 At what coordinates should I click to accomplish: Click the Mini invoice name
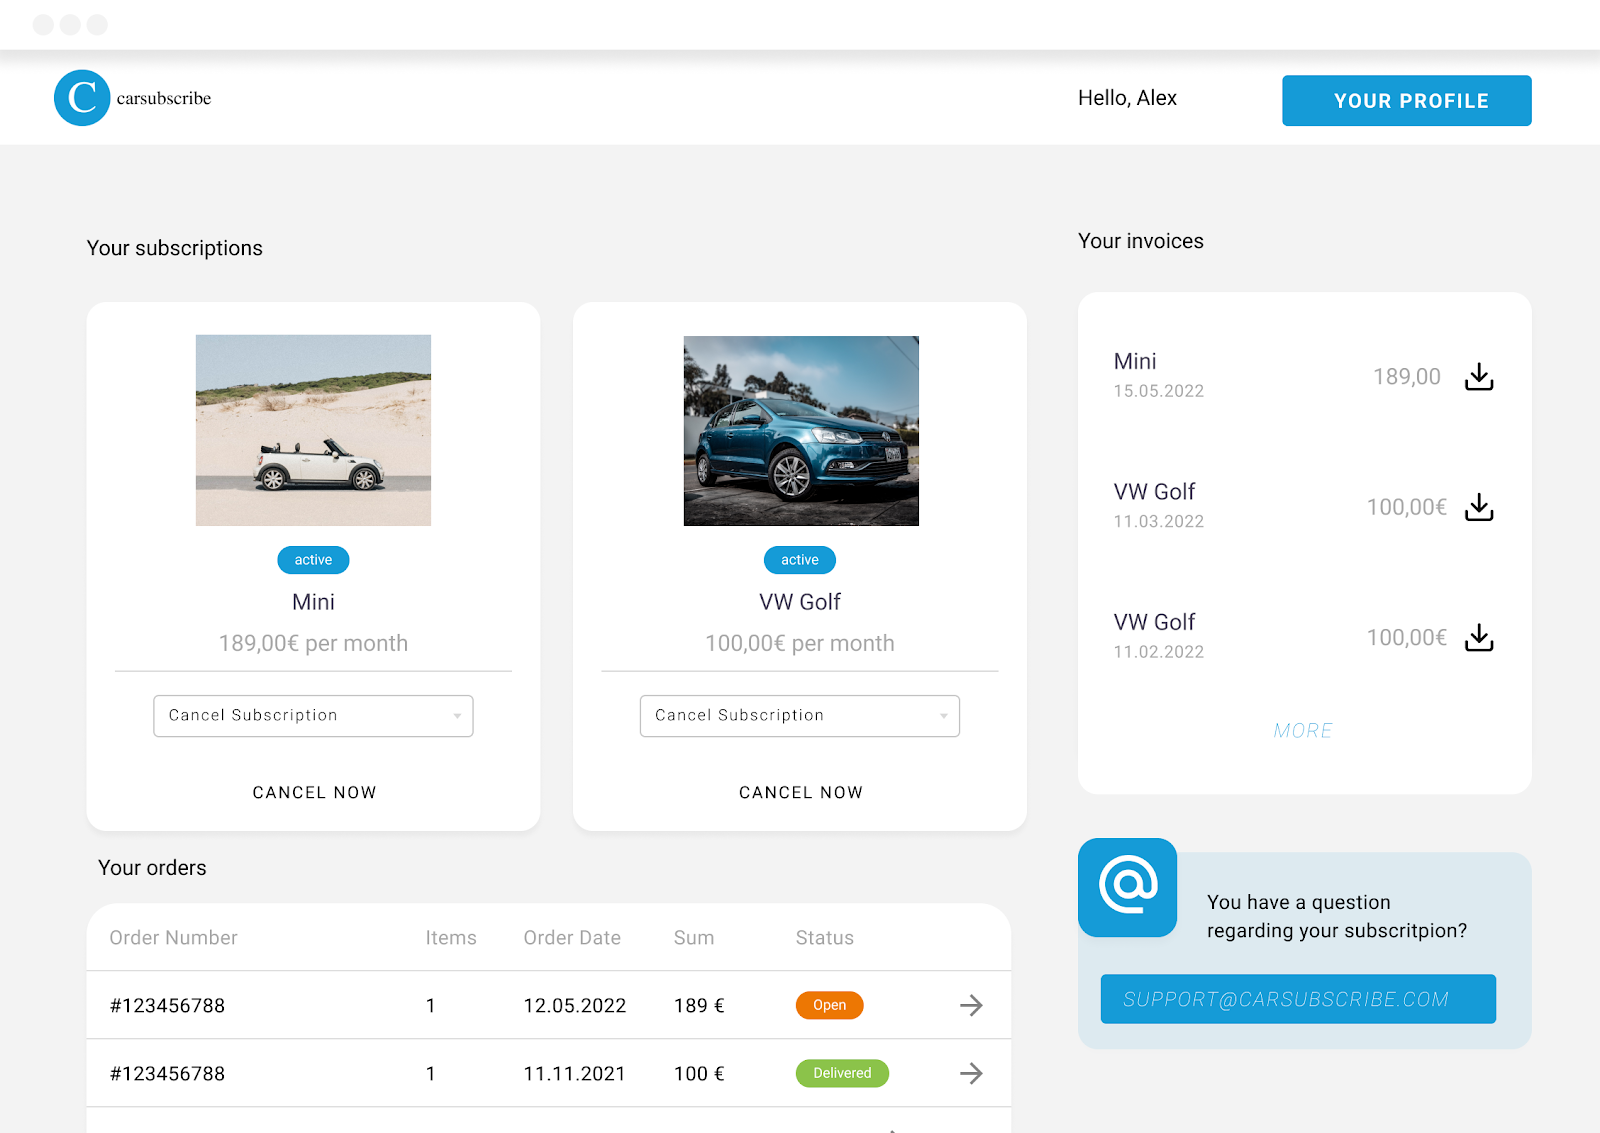click(1135, 361)
